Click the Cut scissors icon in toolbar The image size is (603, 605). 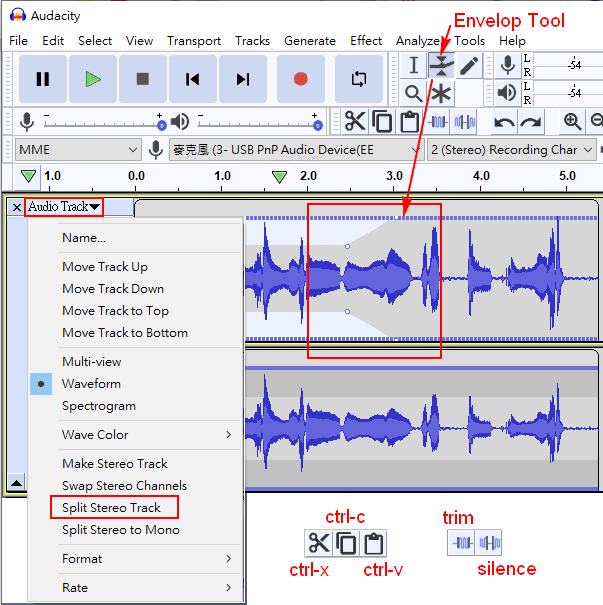click(355, 122)
